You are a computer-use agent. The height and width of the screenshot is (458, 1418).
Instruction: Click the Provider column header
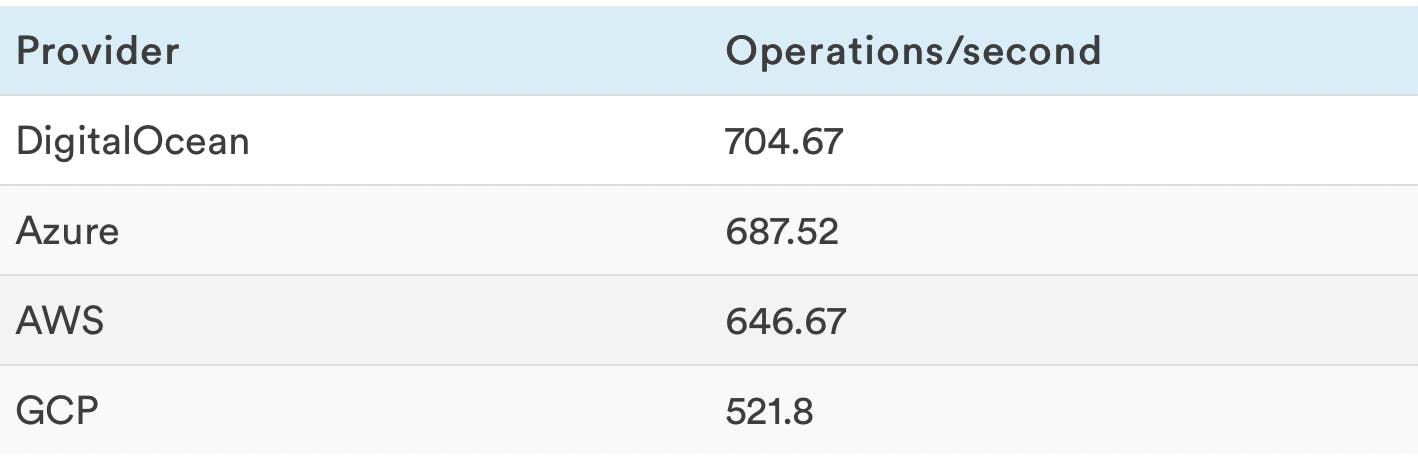[98, 51]
